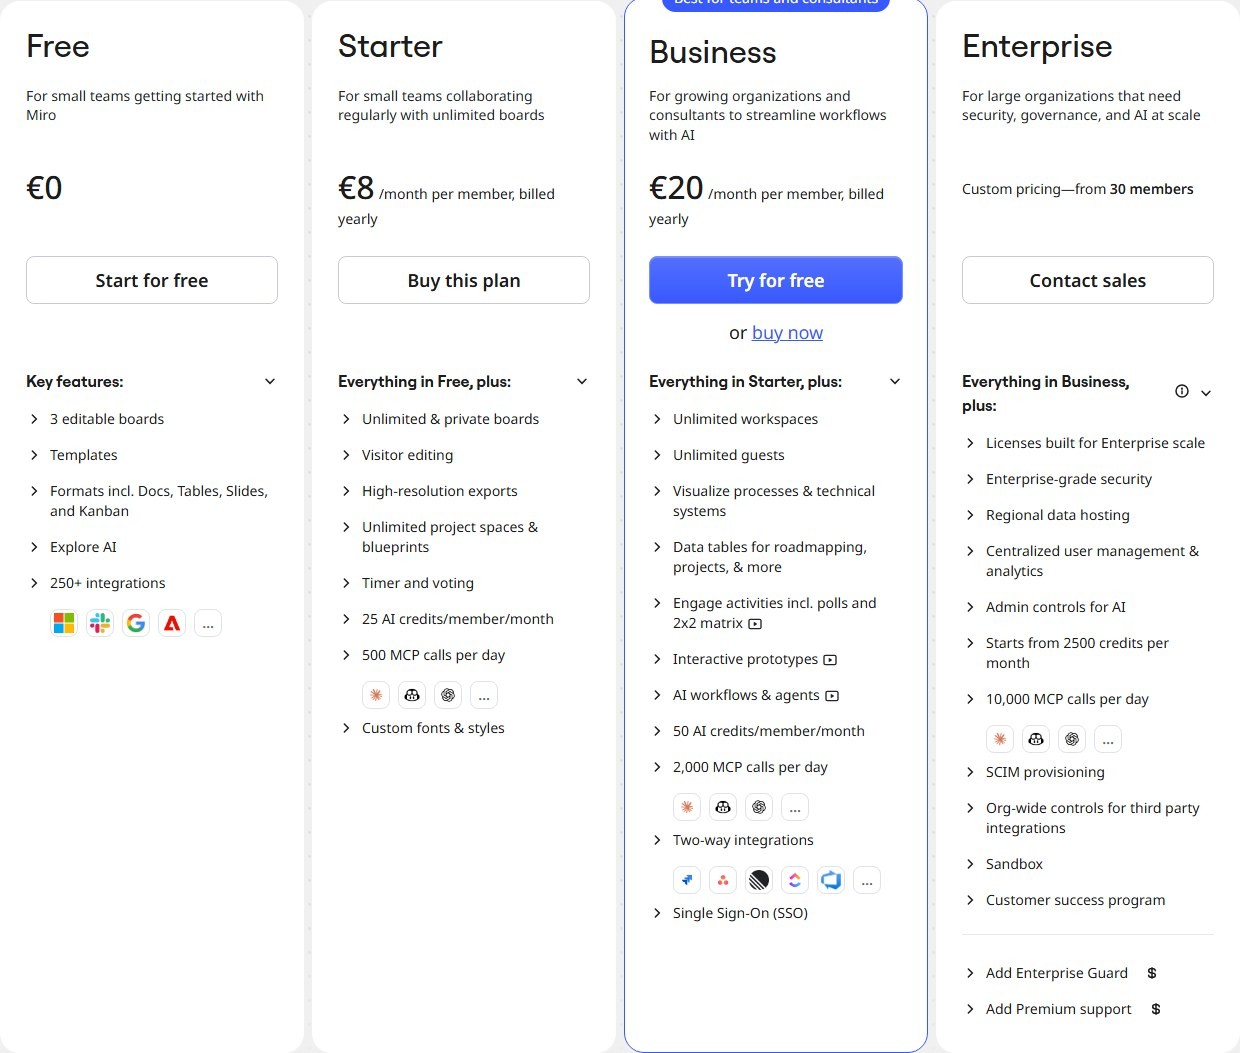Click the Buy this plan button
The image size is (1240, 1053).
tap(464, 280)
